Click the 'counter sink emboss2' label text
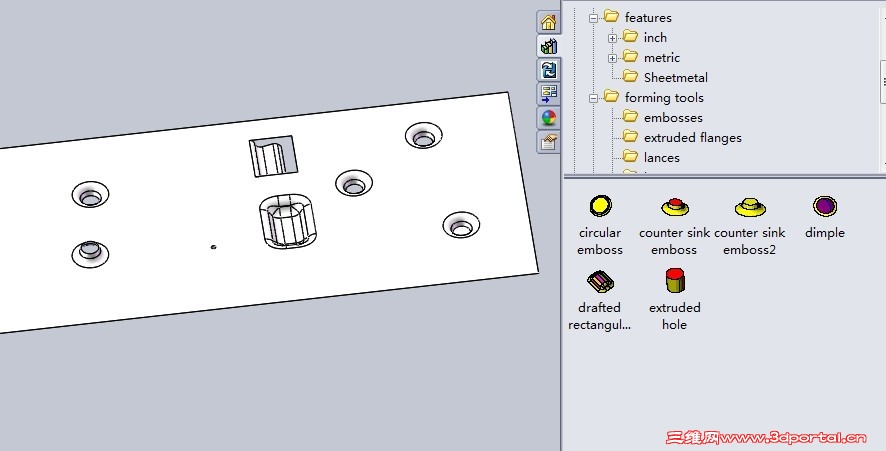 tap(749, 241)
